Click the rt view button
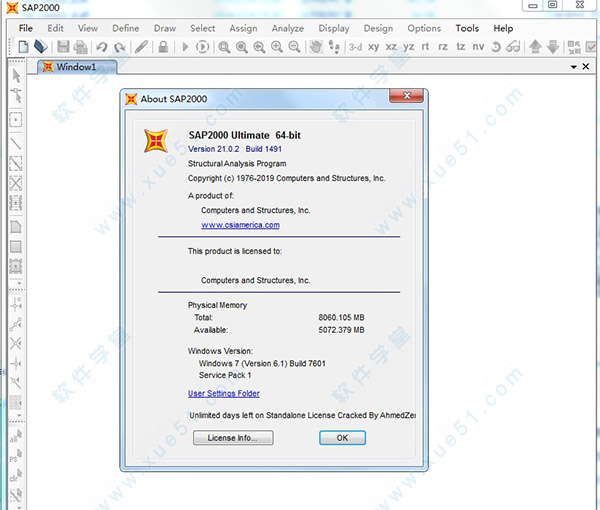Image resolution: width=600 pixels, height=510 pixels. pos(425,47)
